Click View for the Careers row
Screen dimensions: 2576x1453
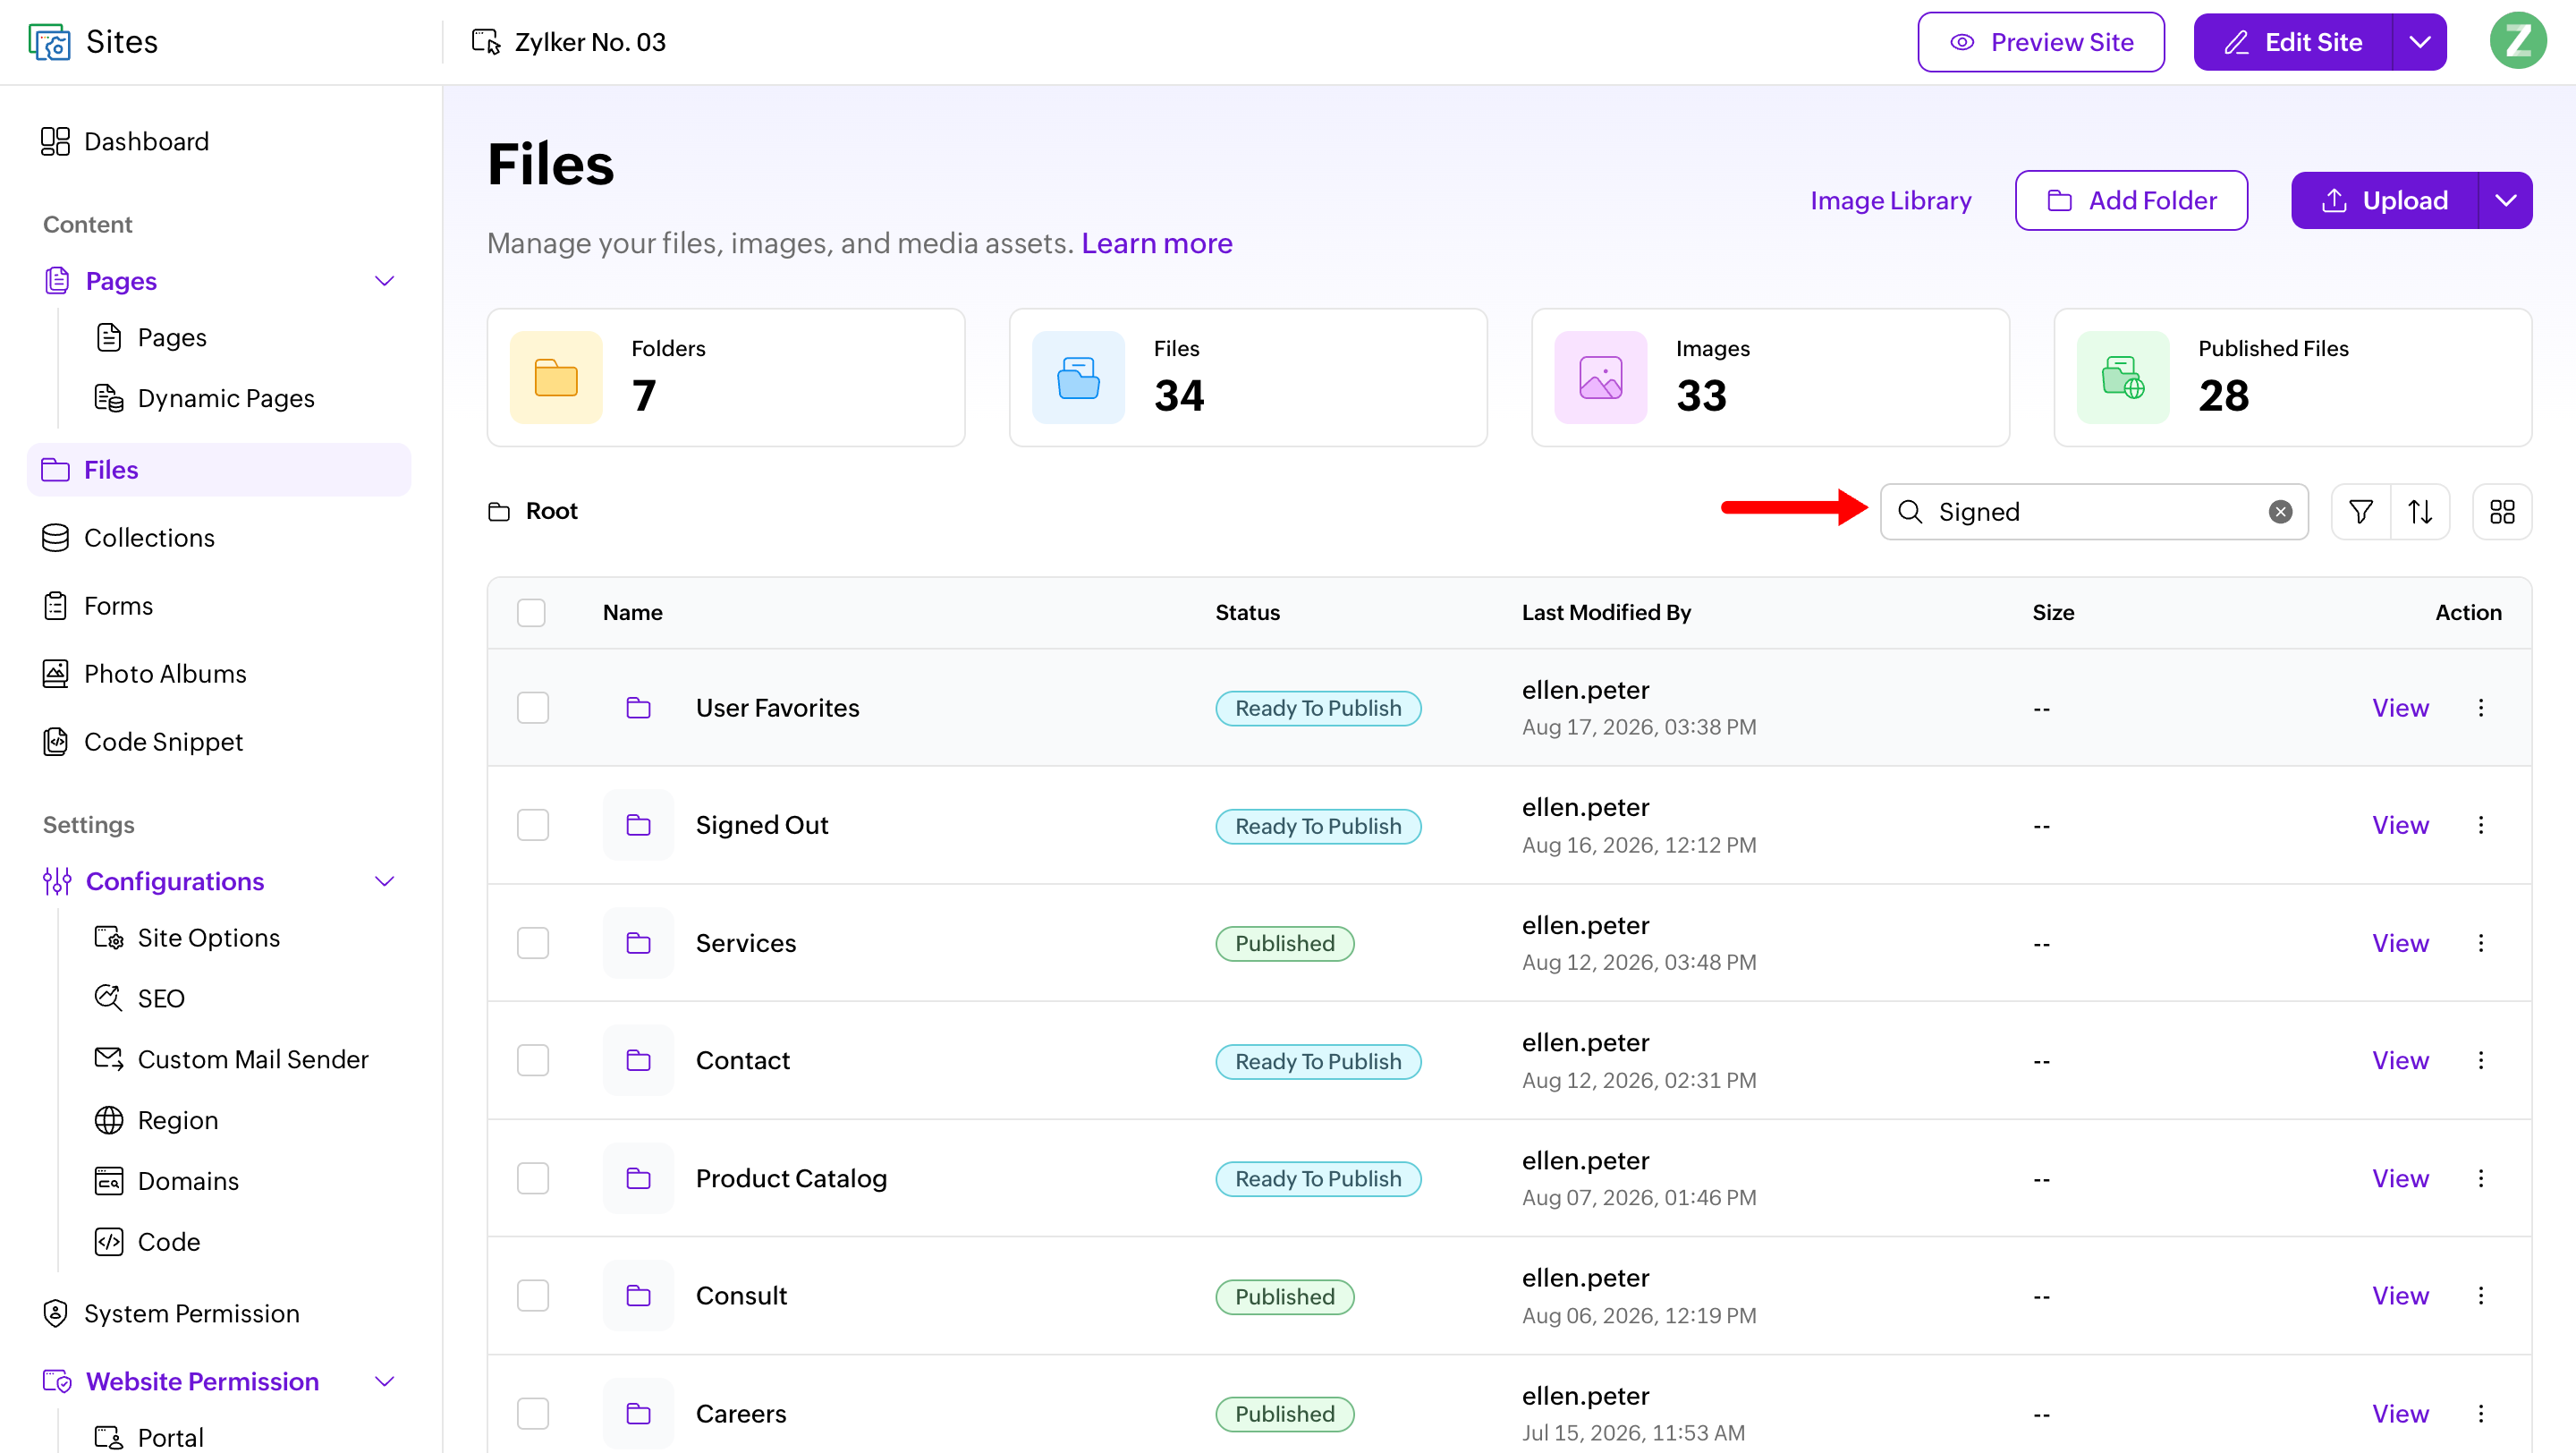tap(2400, 1413)
